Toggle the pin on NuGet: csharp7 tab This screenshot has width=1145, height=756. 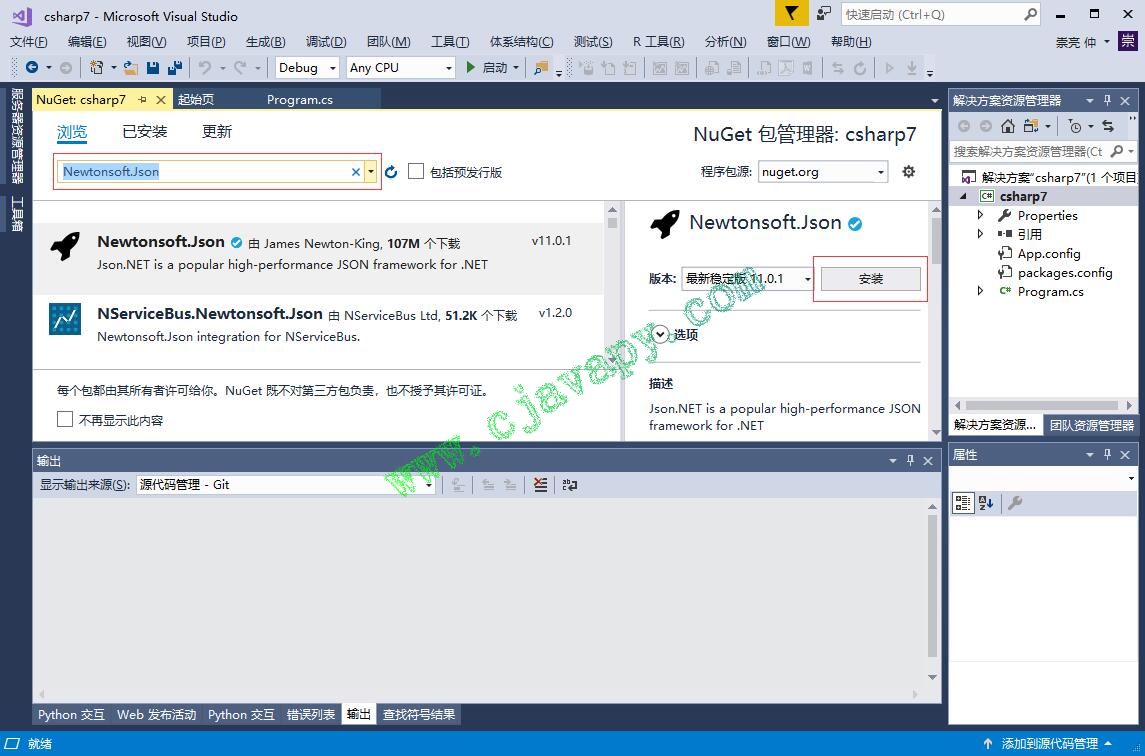142,99
